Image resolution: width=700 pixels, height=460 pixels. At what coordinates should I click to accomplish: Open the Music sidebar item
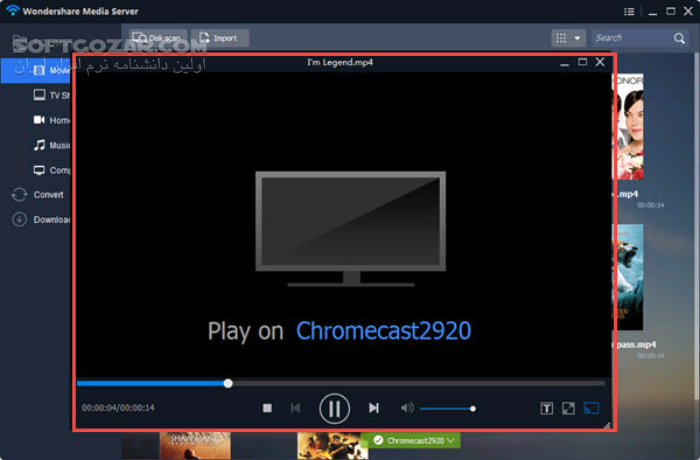52,145
